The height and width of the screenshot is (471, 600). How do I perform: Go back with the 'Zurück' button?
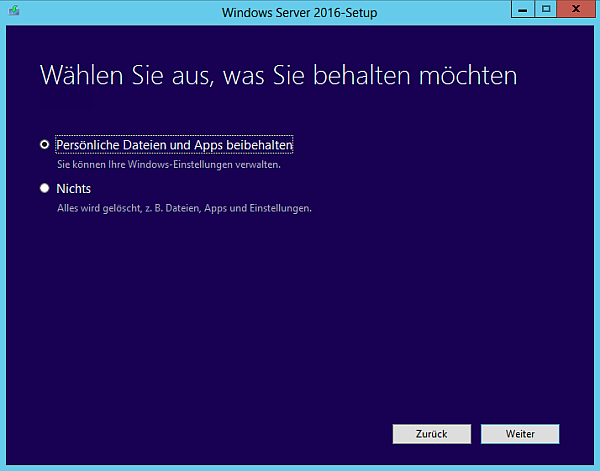432,434
